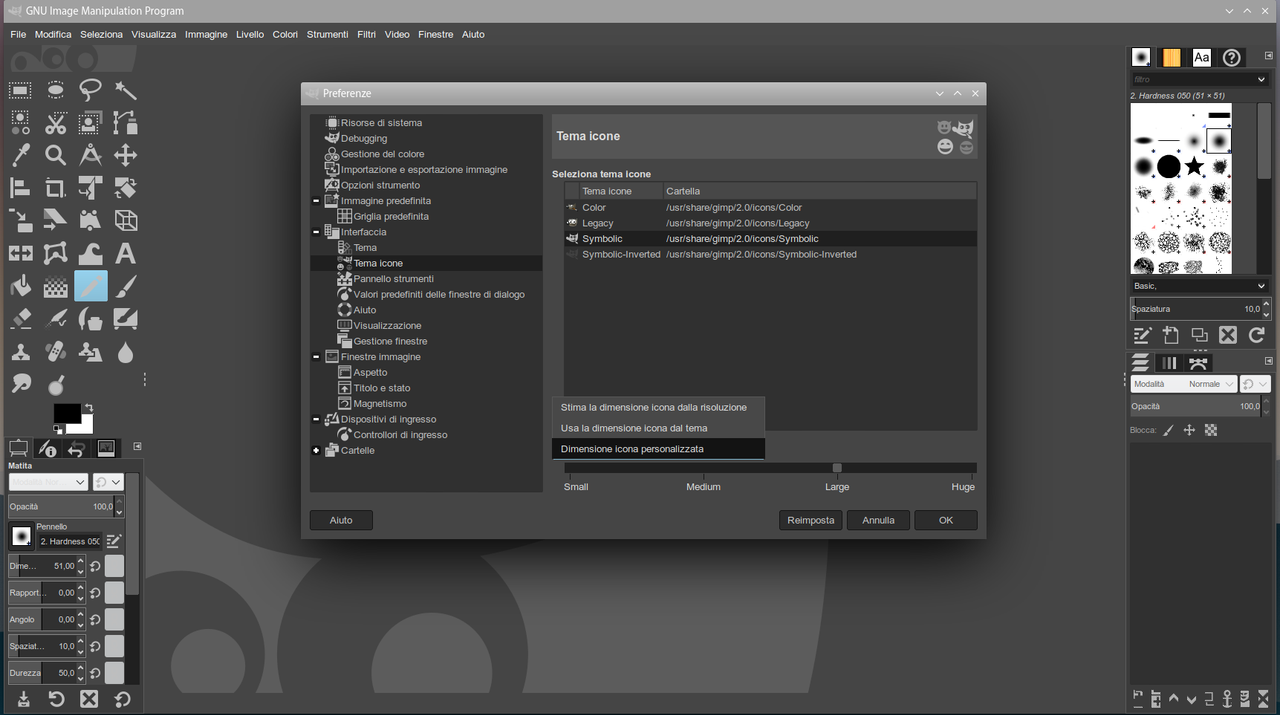This screenshot has width=1280, height=715.
Task: Select the Blur/Sharpen droplet tool
Action: [125, 352]
